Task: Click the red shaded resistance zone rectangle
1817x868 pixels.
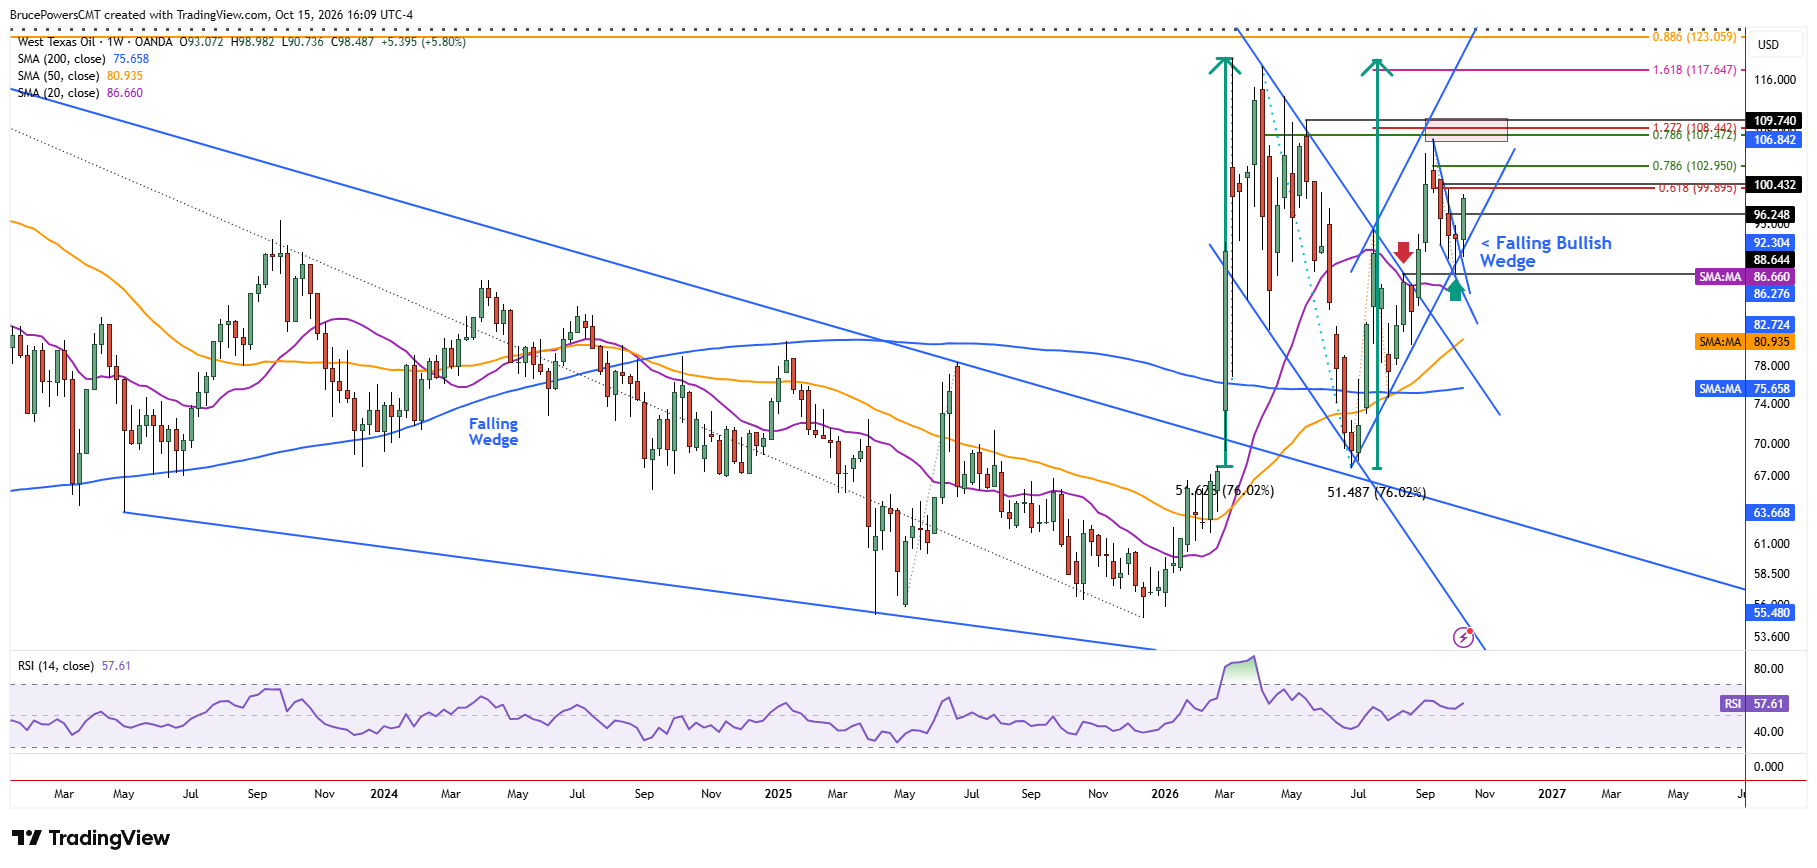Action: click(x=1466, y=129)
